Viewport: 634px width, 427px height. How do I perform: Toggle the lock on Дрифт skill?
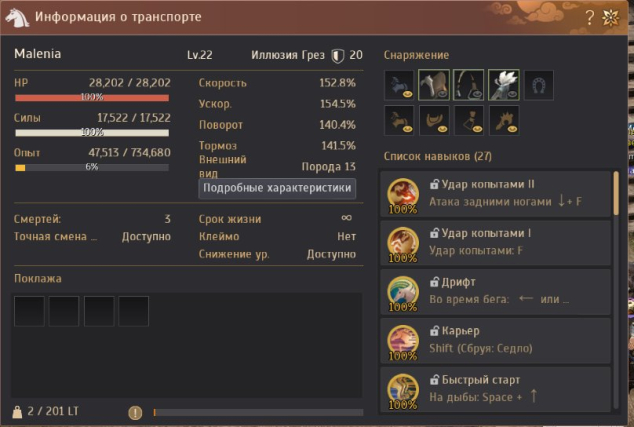(x=434, y=282)
